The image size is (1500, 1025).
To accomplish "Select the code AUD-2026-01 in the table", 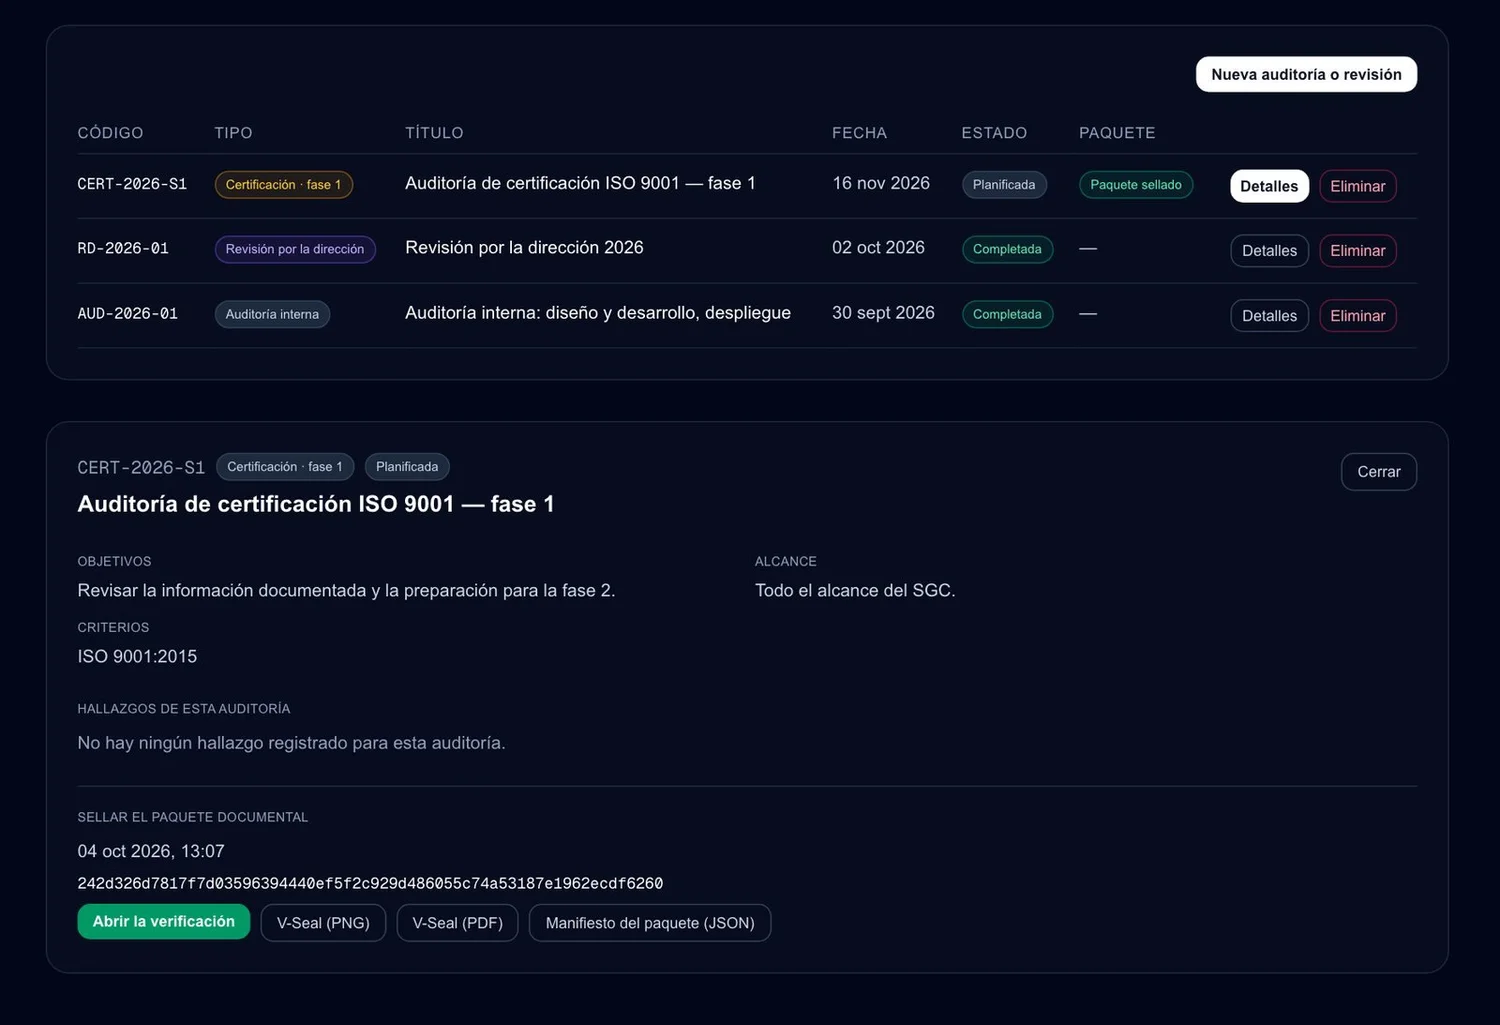I will 128,313.
